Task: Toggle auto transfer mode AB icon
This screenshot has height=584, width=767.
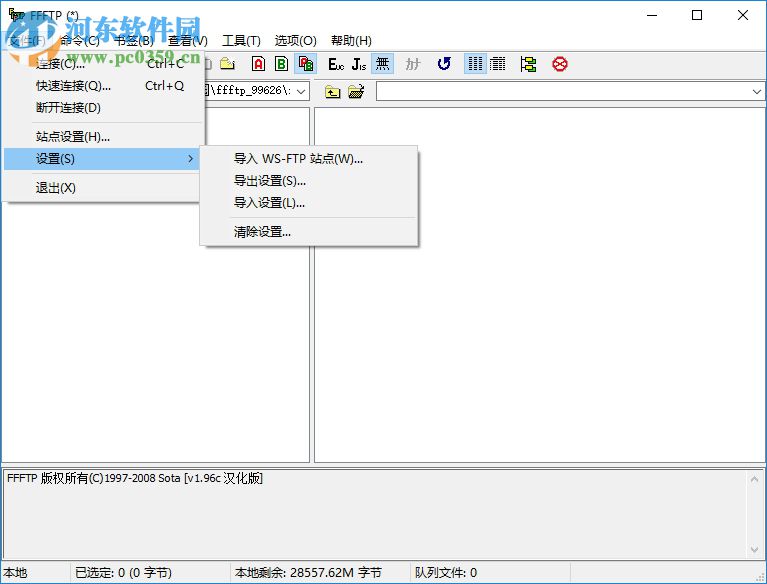Action: pos(306,64)
